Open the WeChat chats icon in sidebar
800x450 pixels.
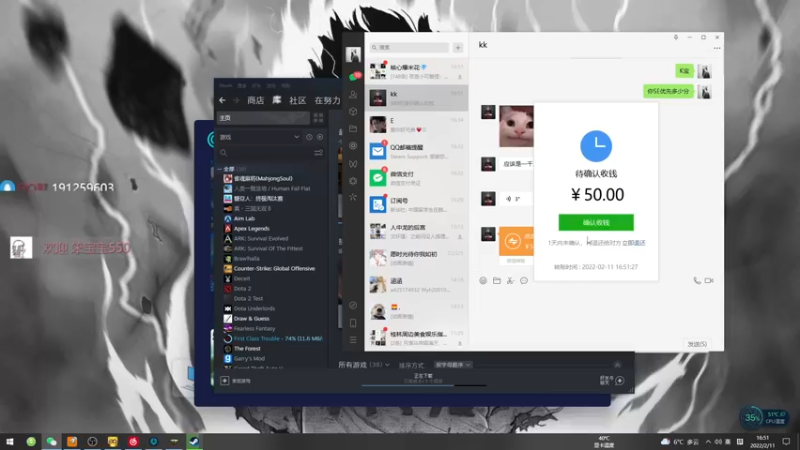point(353,77)
